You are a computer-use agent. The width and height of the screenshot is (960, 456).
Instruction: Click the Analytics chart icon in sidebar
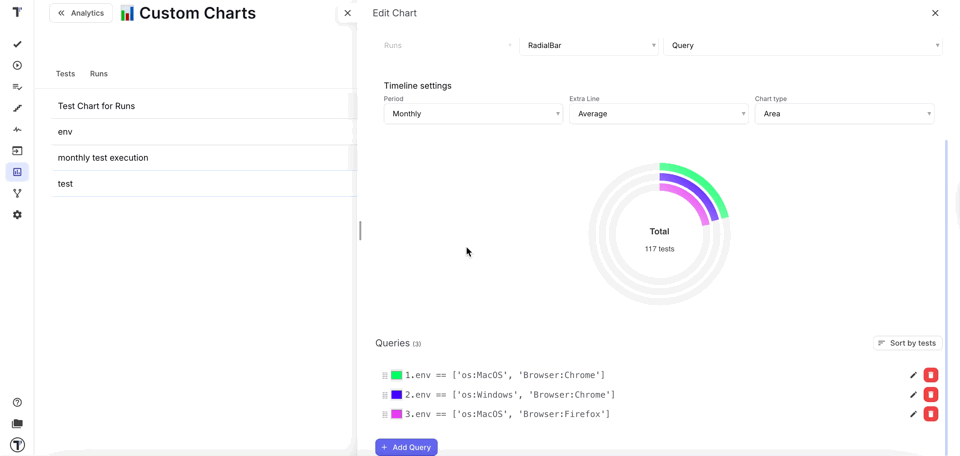[x=17, y=172]
